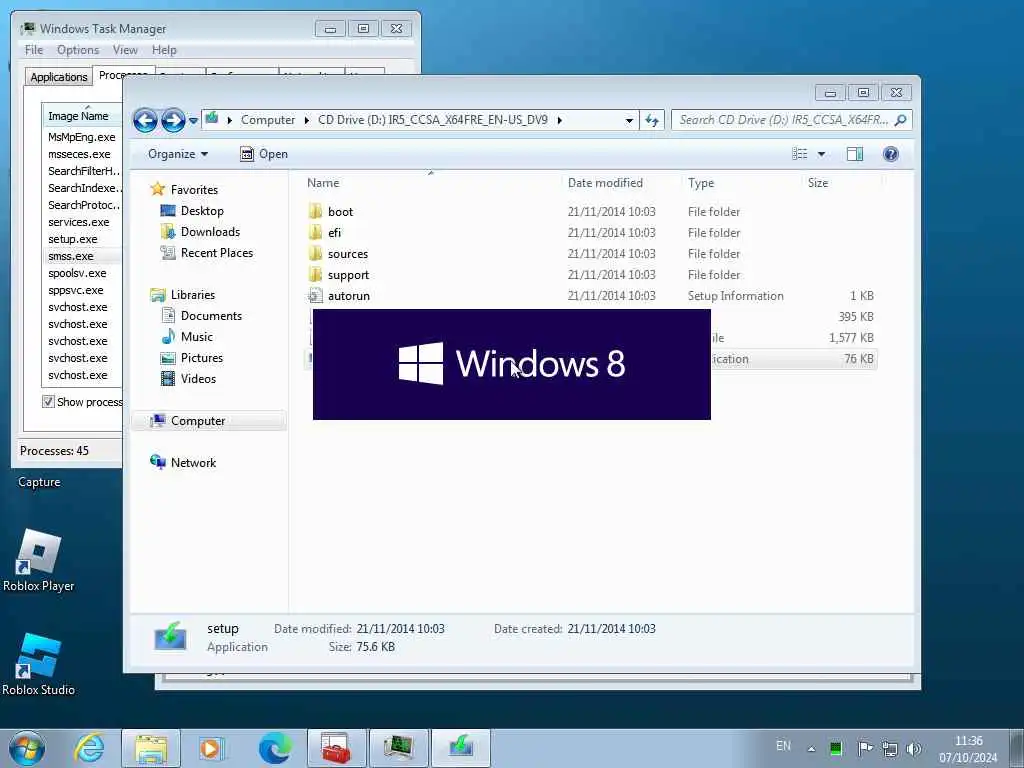Open Windows Media Player from taskbar
The image size is (1024, 768).
212,748
